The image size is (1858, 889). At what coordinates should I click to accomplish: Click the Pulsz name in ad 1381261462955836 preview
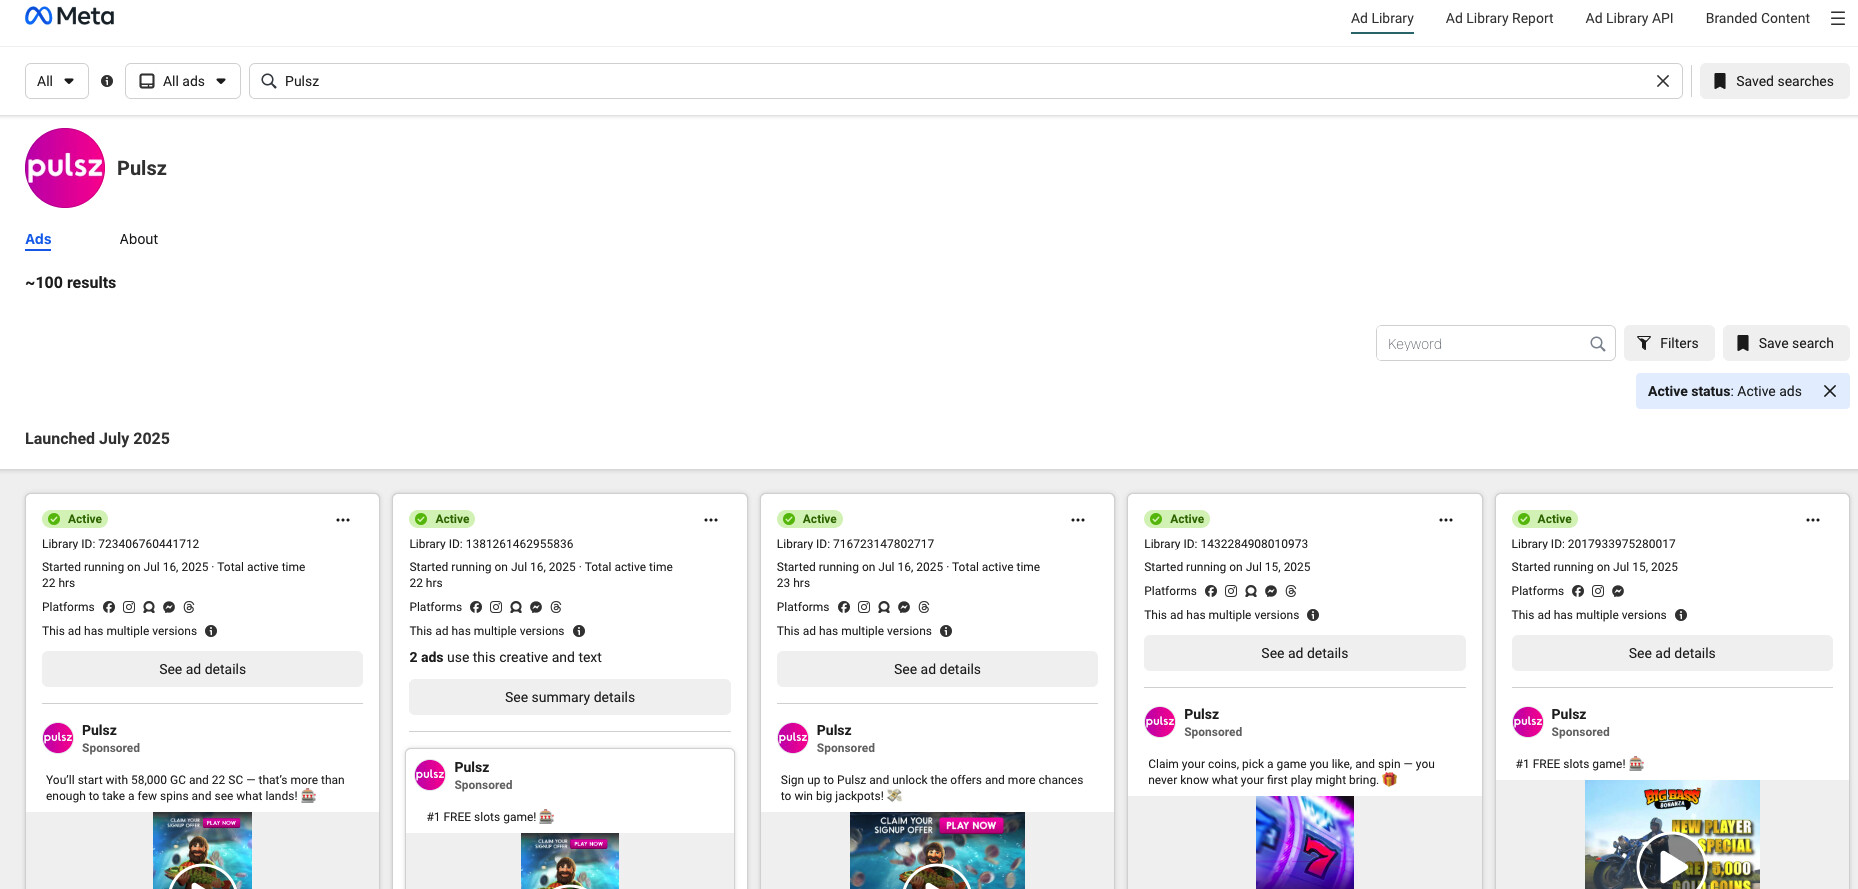coord(472,767)
